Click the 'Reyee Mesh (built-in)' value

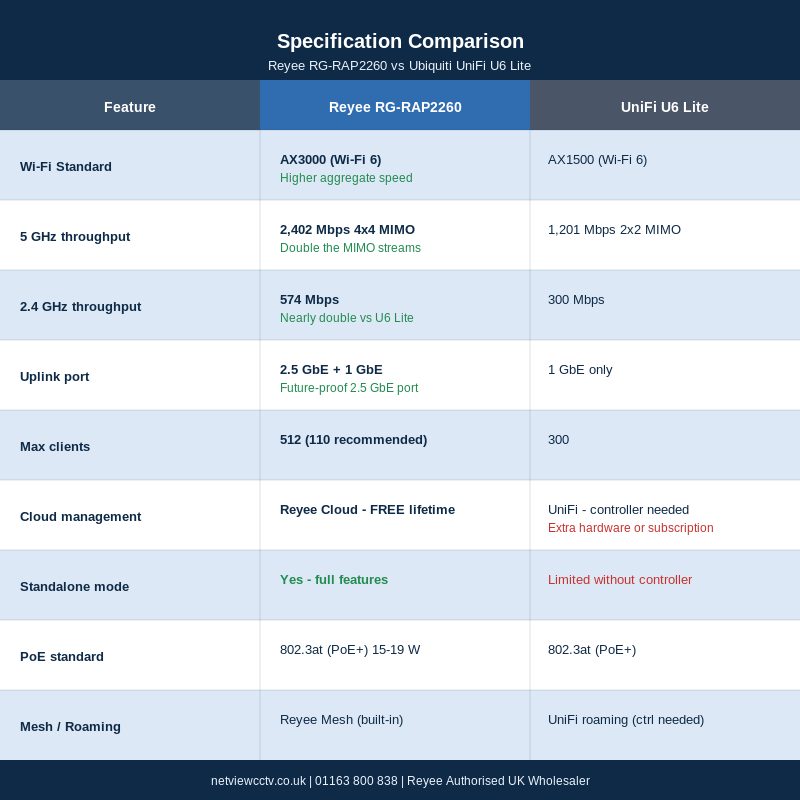pyautogui.click(x=341, y=719)
